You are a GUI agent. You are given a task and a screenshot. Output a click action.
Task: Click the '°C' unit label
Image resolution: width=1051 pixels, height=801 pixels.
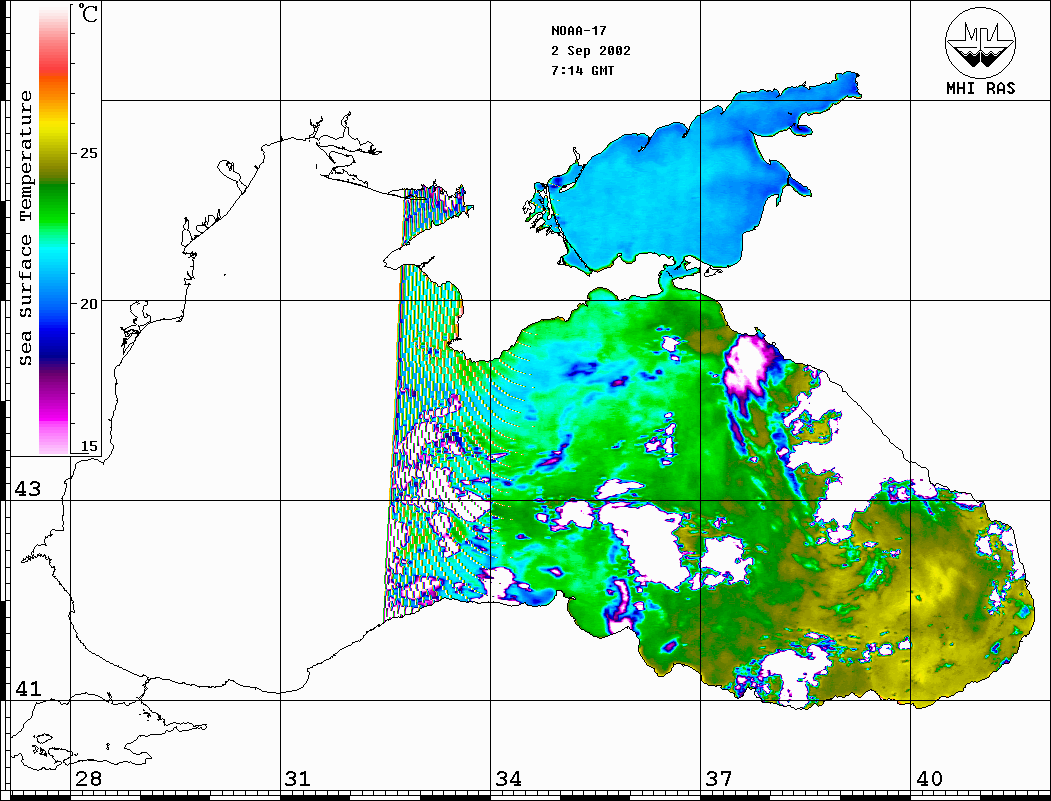88,14
